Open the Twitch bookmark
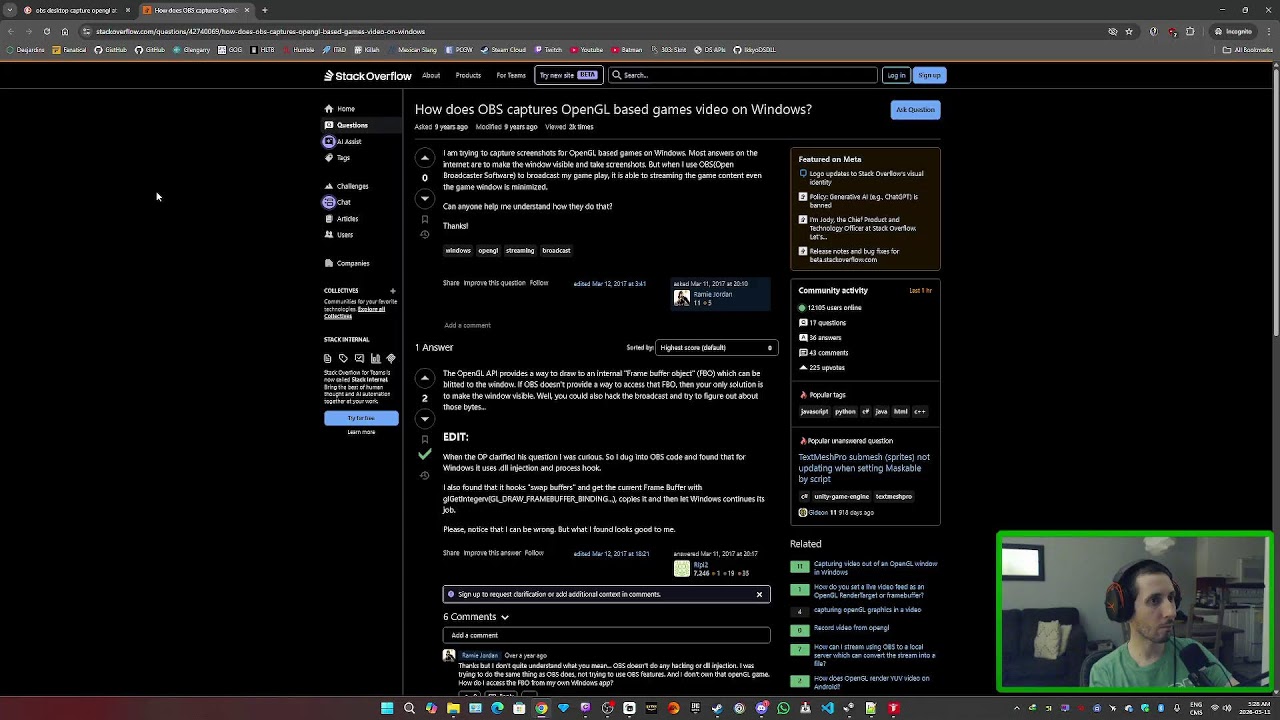The height and width of the screenshot is (720, 1280). tap(548, 49)
